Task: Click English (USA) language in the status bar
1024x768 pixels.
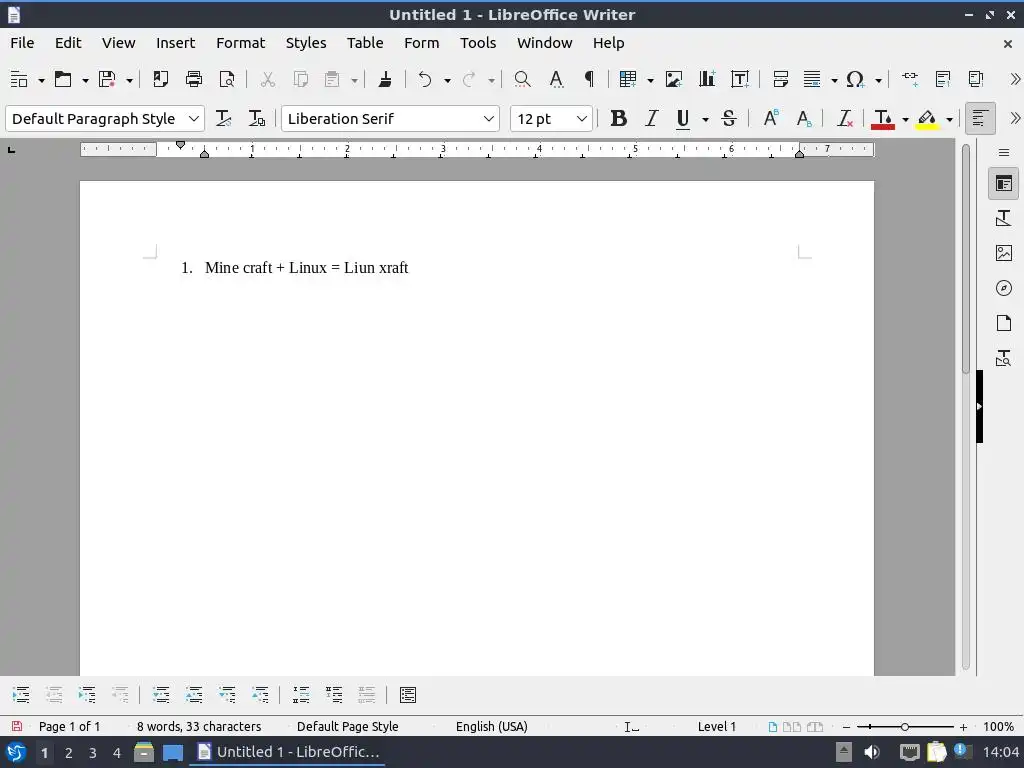Action: click(x=492, y=726)
